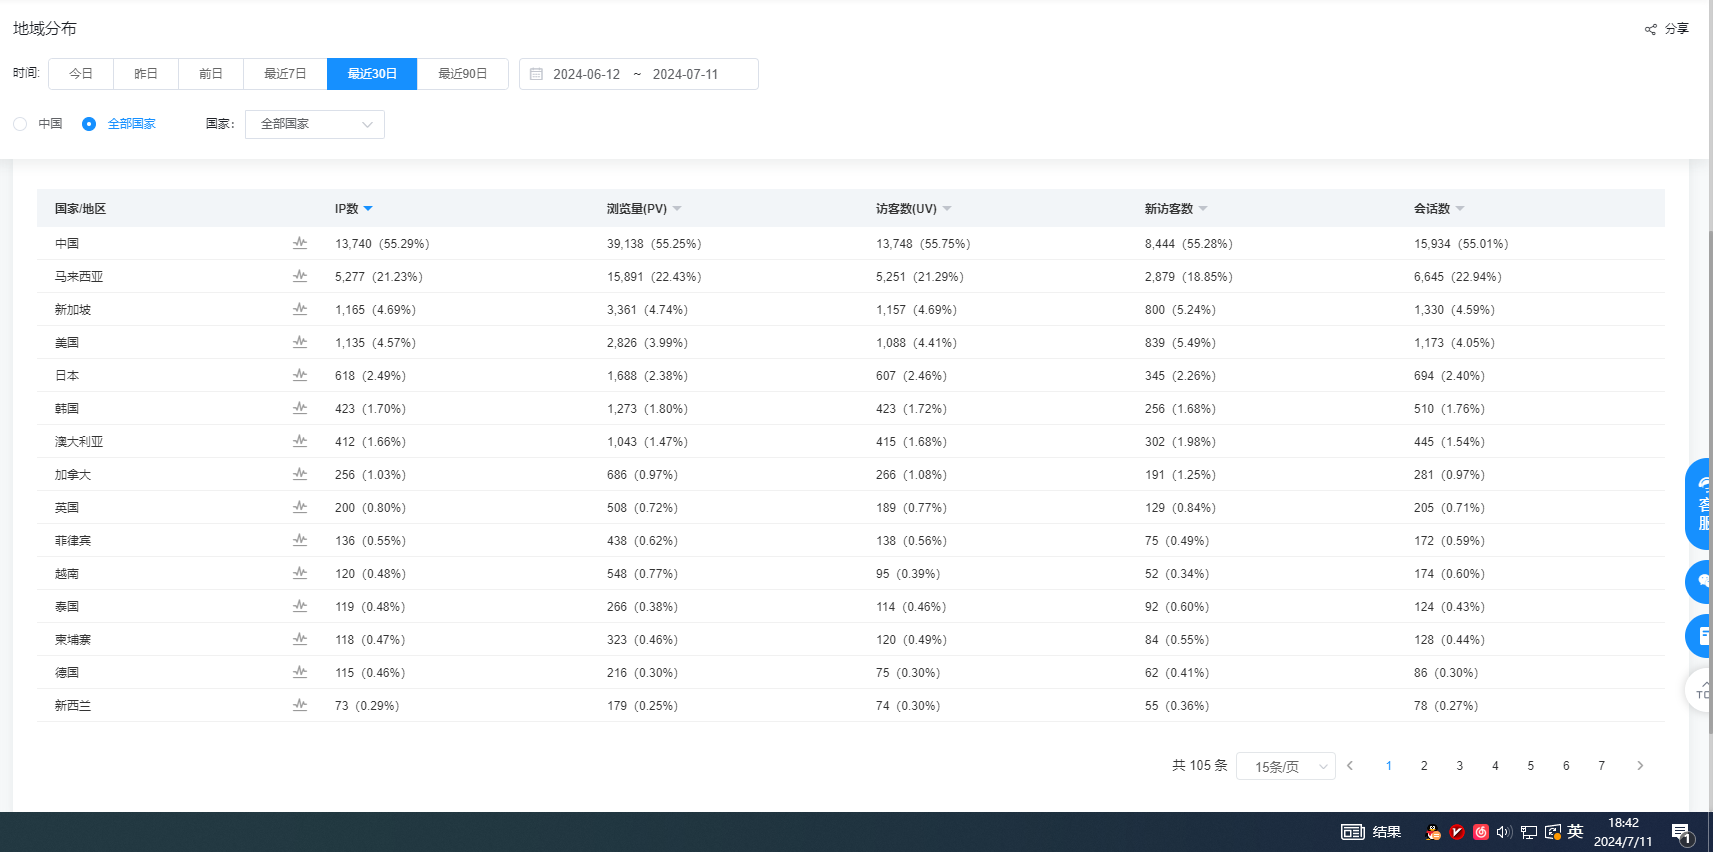Switch time range to 前日
The height and width of the screenshot is (852, 1713).
click(x=211, y=74)
